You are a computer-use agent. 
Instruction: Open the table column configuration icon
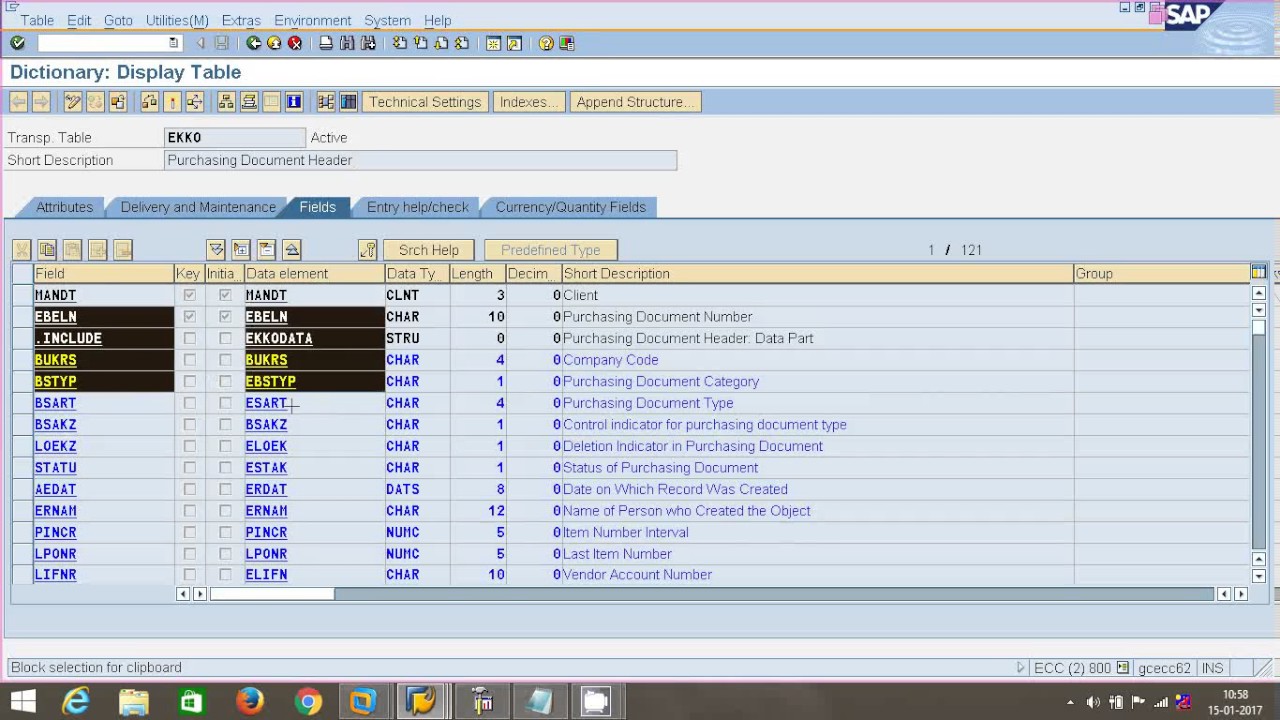coord(1258,273)
